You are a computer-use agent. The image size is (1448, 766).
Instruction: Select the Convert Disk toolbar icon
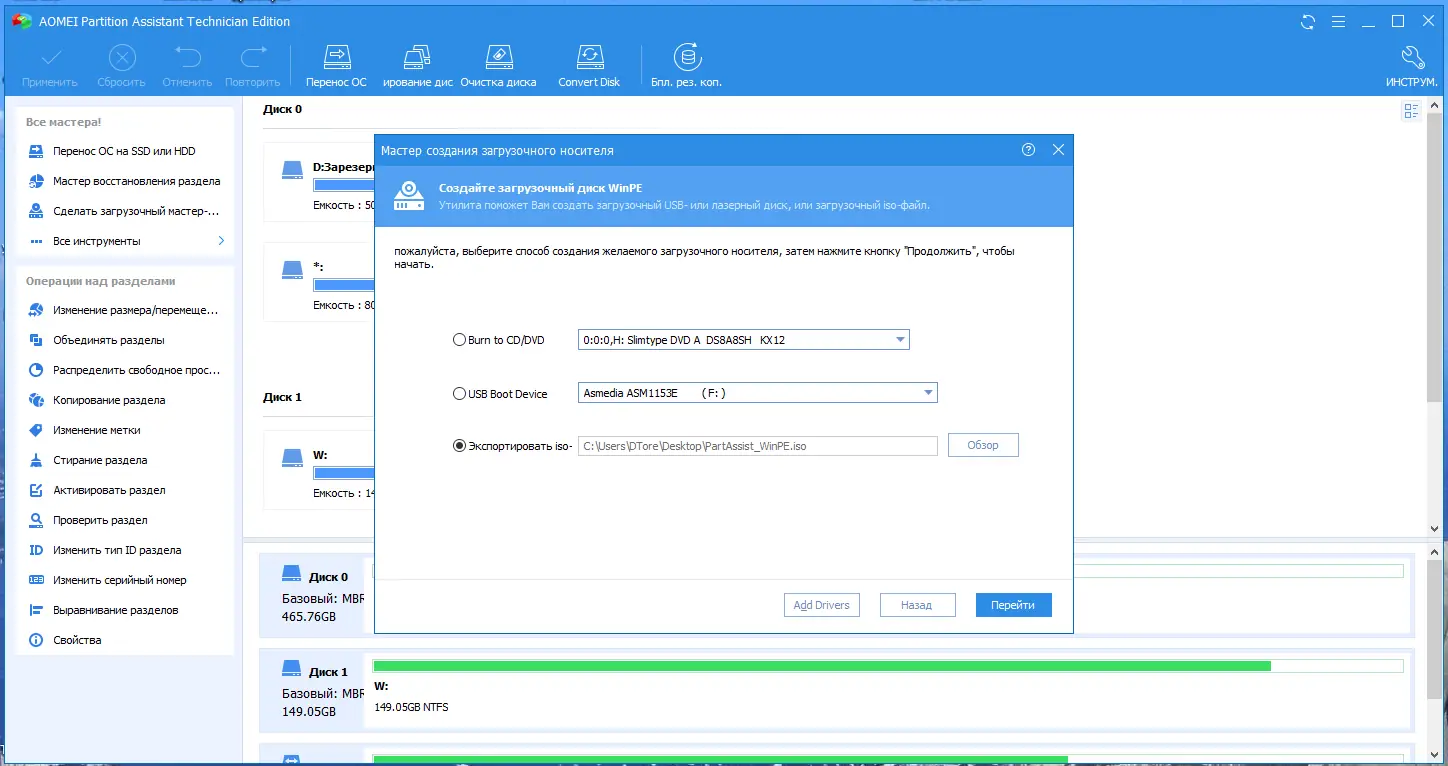click(x=589, y=63)
